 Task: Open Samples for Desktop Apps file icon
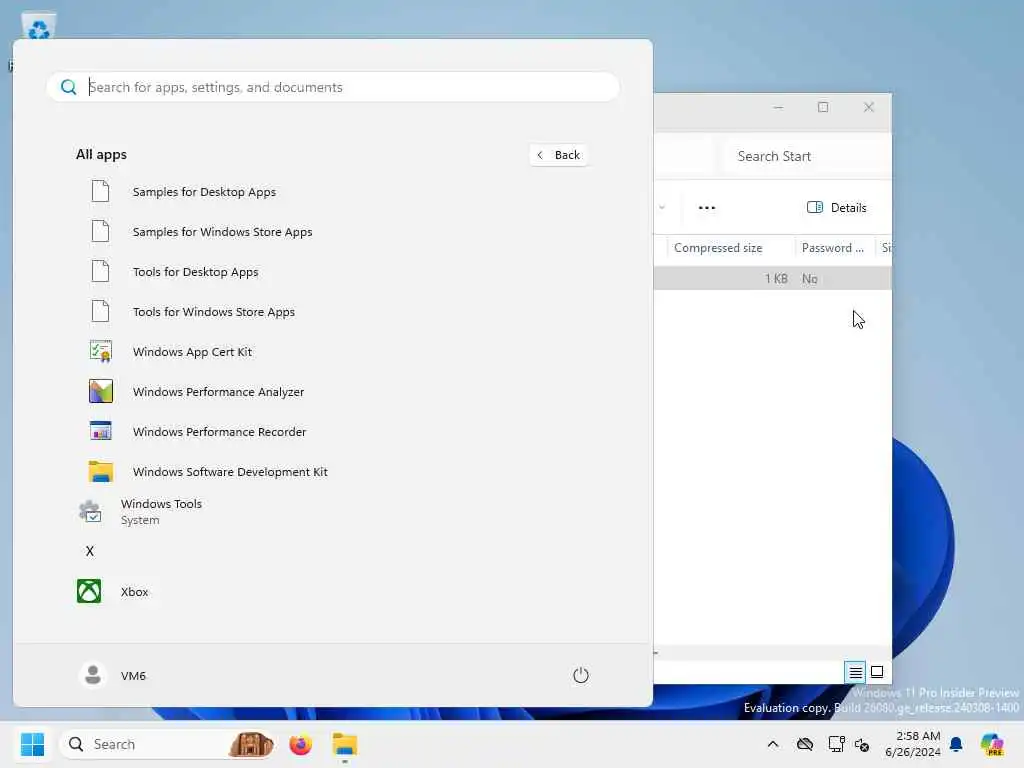(100, 191)
